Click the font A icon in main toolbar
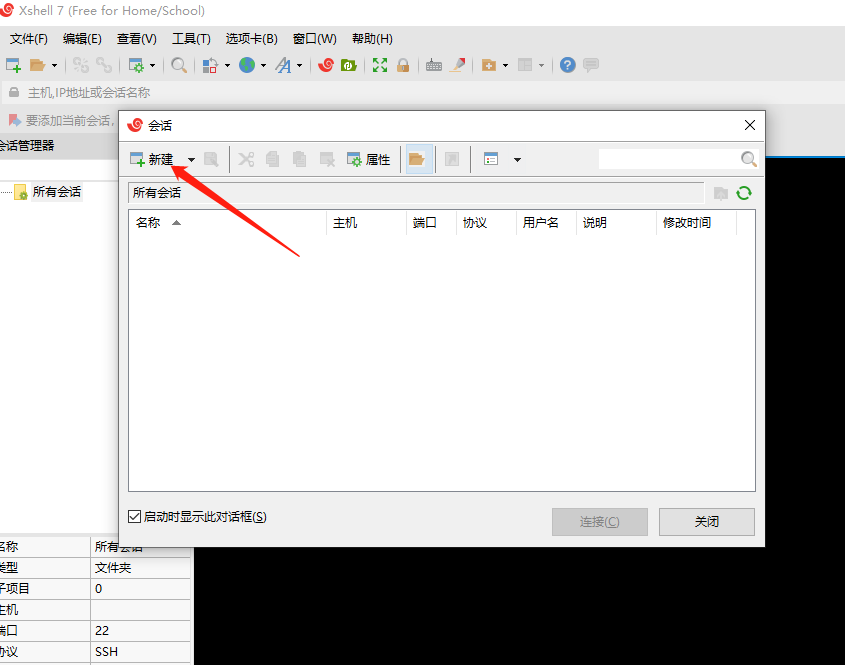The width and height of the screenshot is (845, 665). click(283, 65)
